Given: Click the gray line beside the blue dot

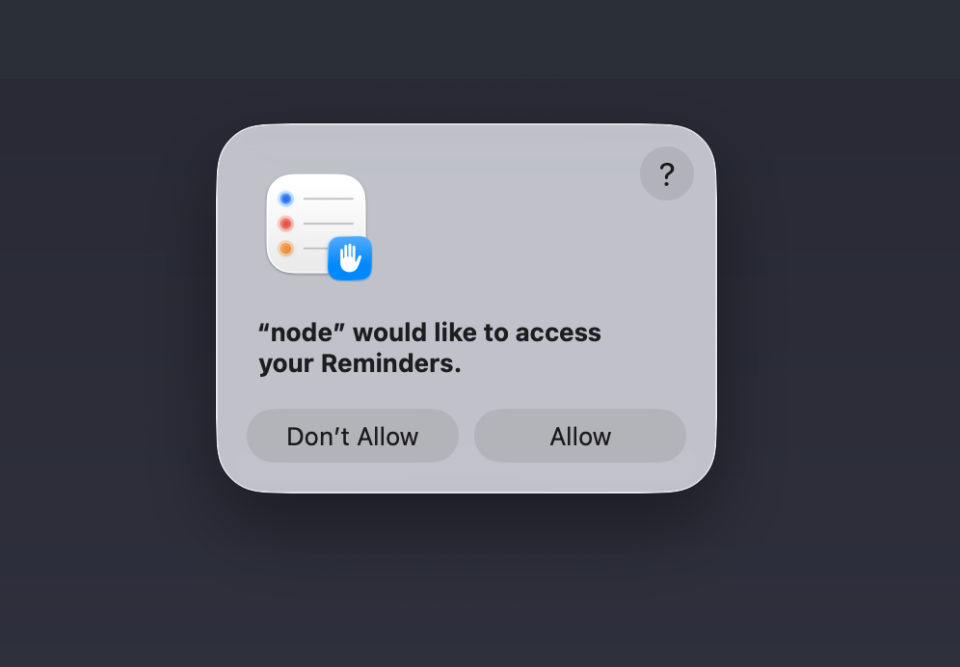Looking at the screenshot, I should [328, 198].
